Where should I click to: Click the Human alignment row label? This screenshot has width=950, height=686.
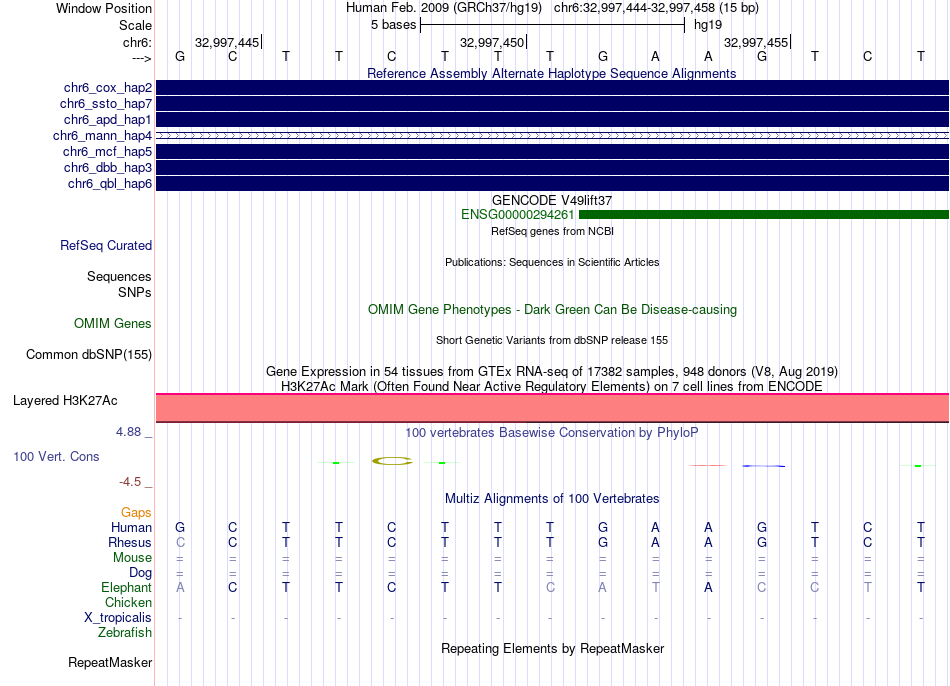(x=131, y=527)
